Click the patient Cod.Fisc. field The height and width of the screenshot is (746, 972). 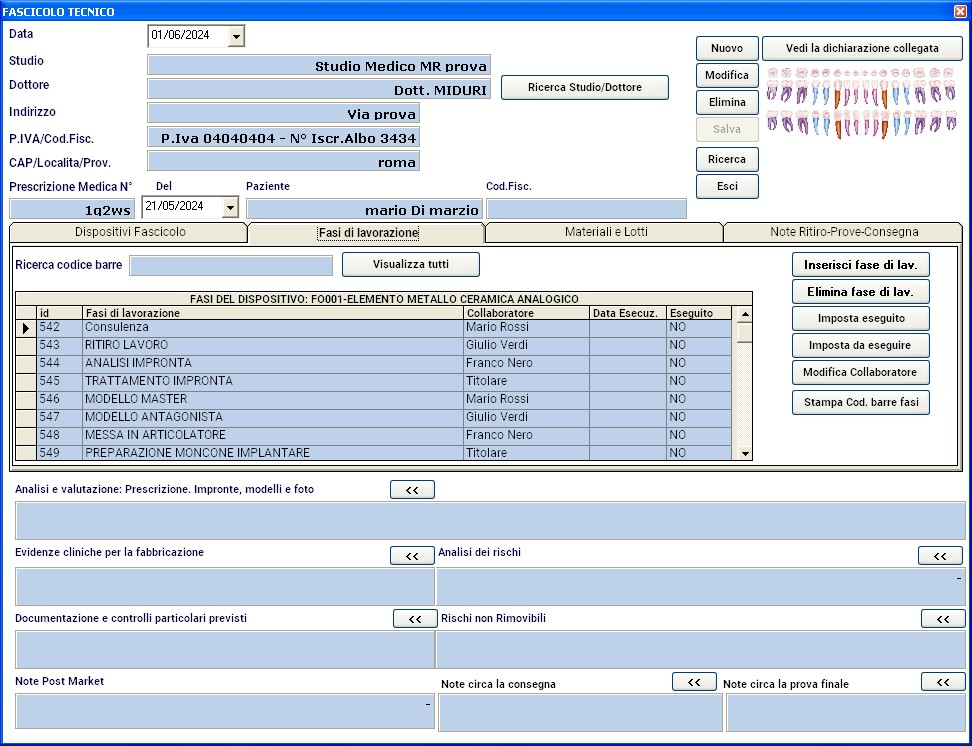click(586, 209)
